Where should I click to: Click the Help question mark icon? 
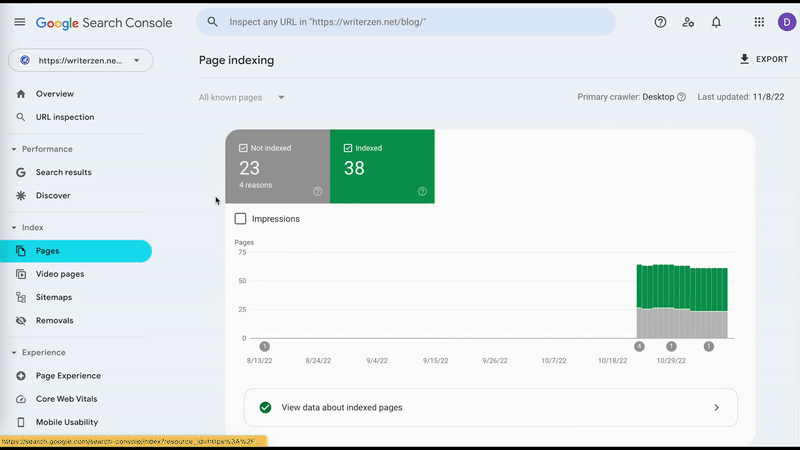coord(660,22)
